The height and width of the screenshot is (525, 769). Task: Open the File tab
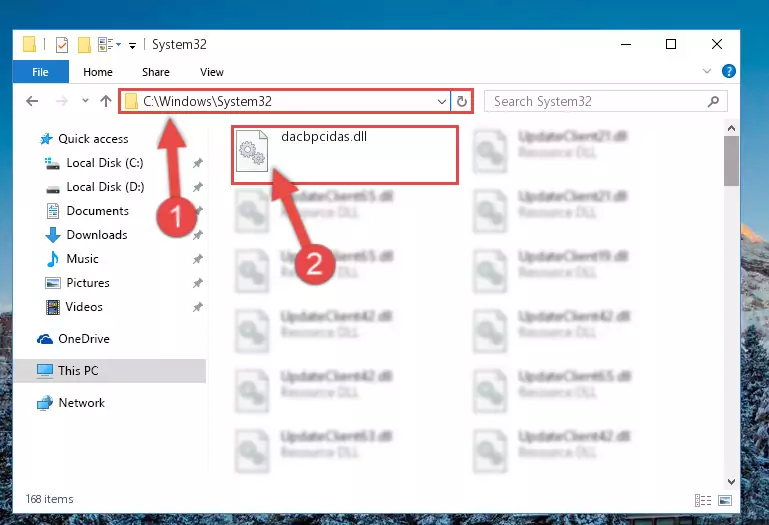pyautogui.click(x=40, y=72)
